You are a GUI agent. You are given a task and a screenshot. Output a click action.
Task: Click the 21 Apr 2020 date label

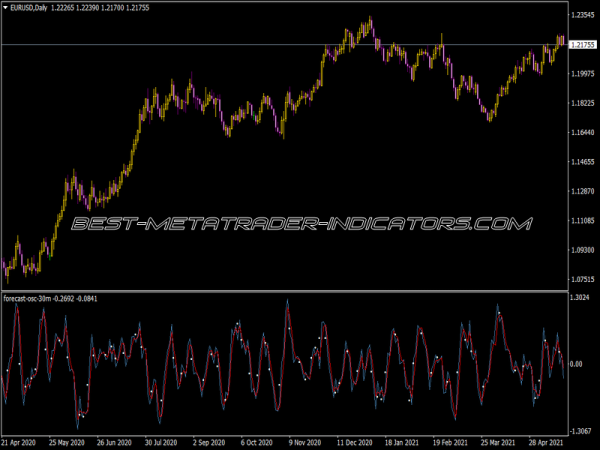coord(20,441)
